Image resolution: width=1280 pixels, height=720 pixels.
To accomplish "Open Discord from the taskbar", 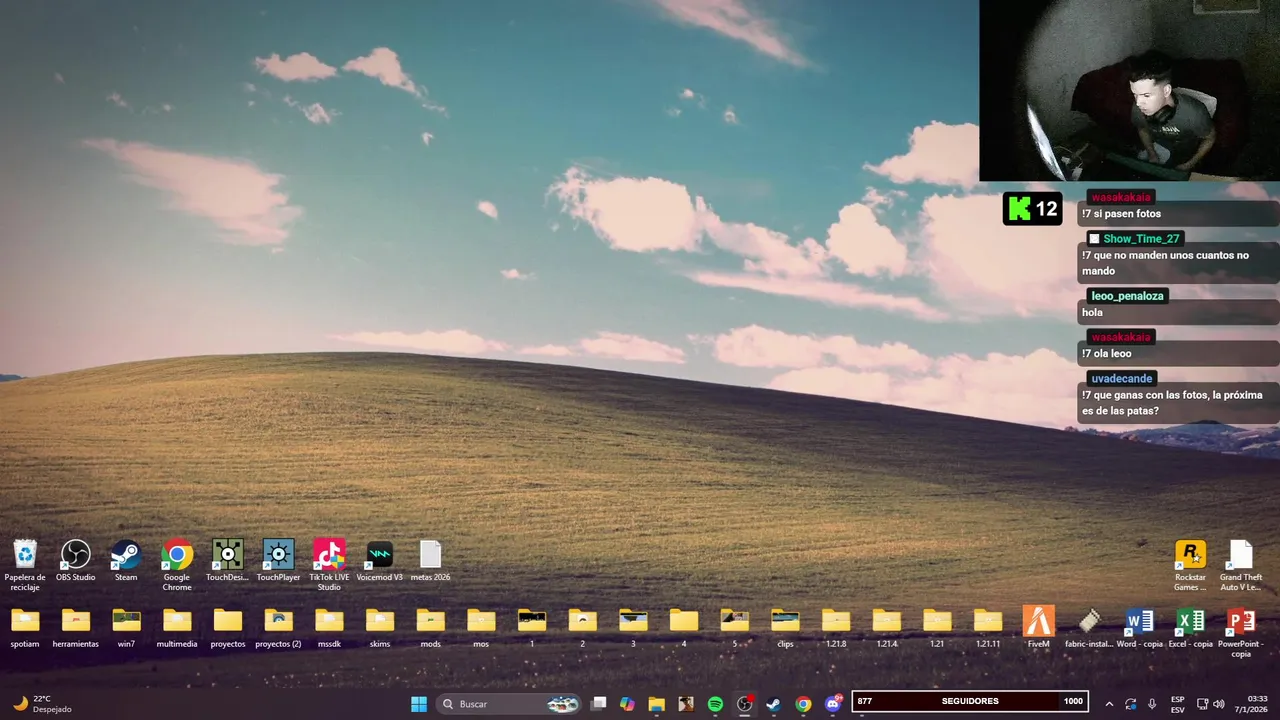I will click(x=833, y=704).
